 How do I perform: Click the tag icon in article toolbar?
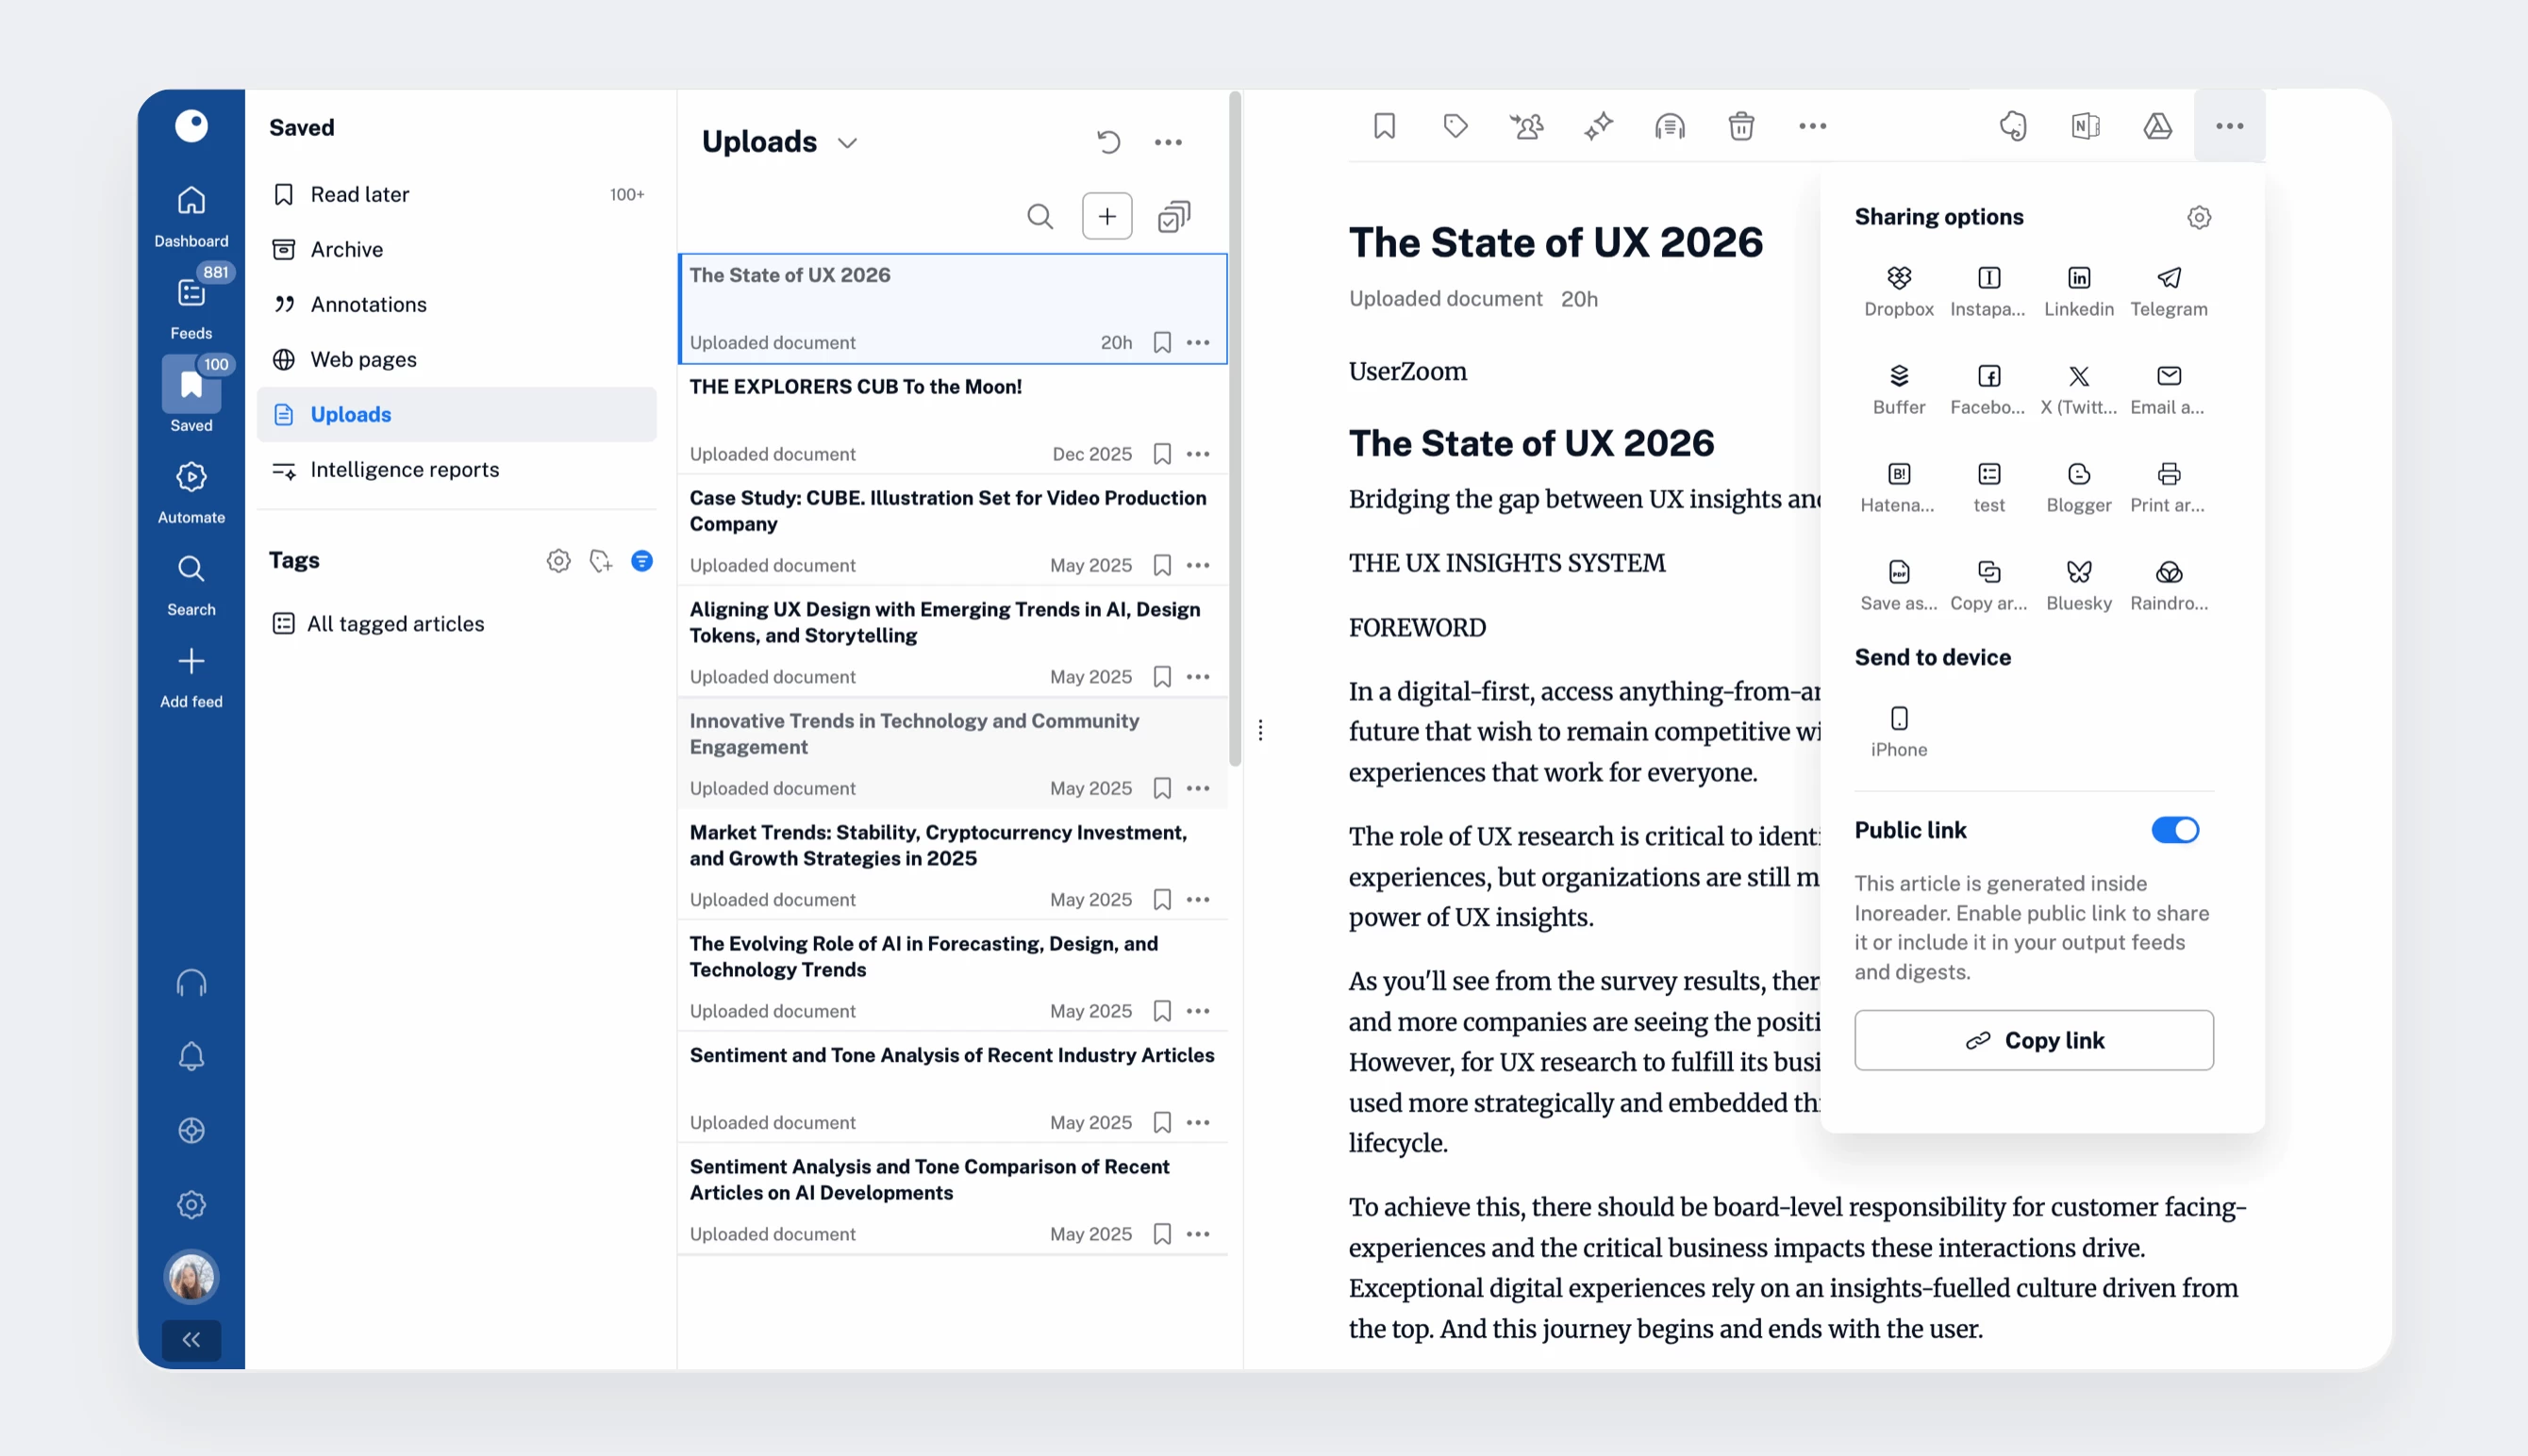coord(1455,126)
